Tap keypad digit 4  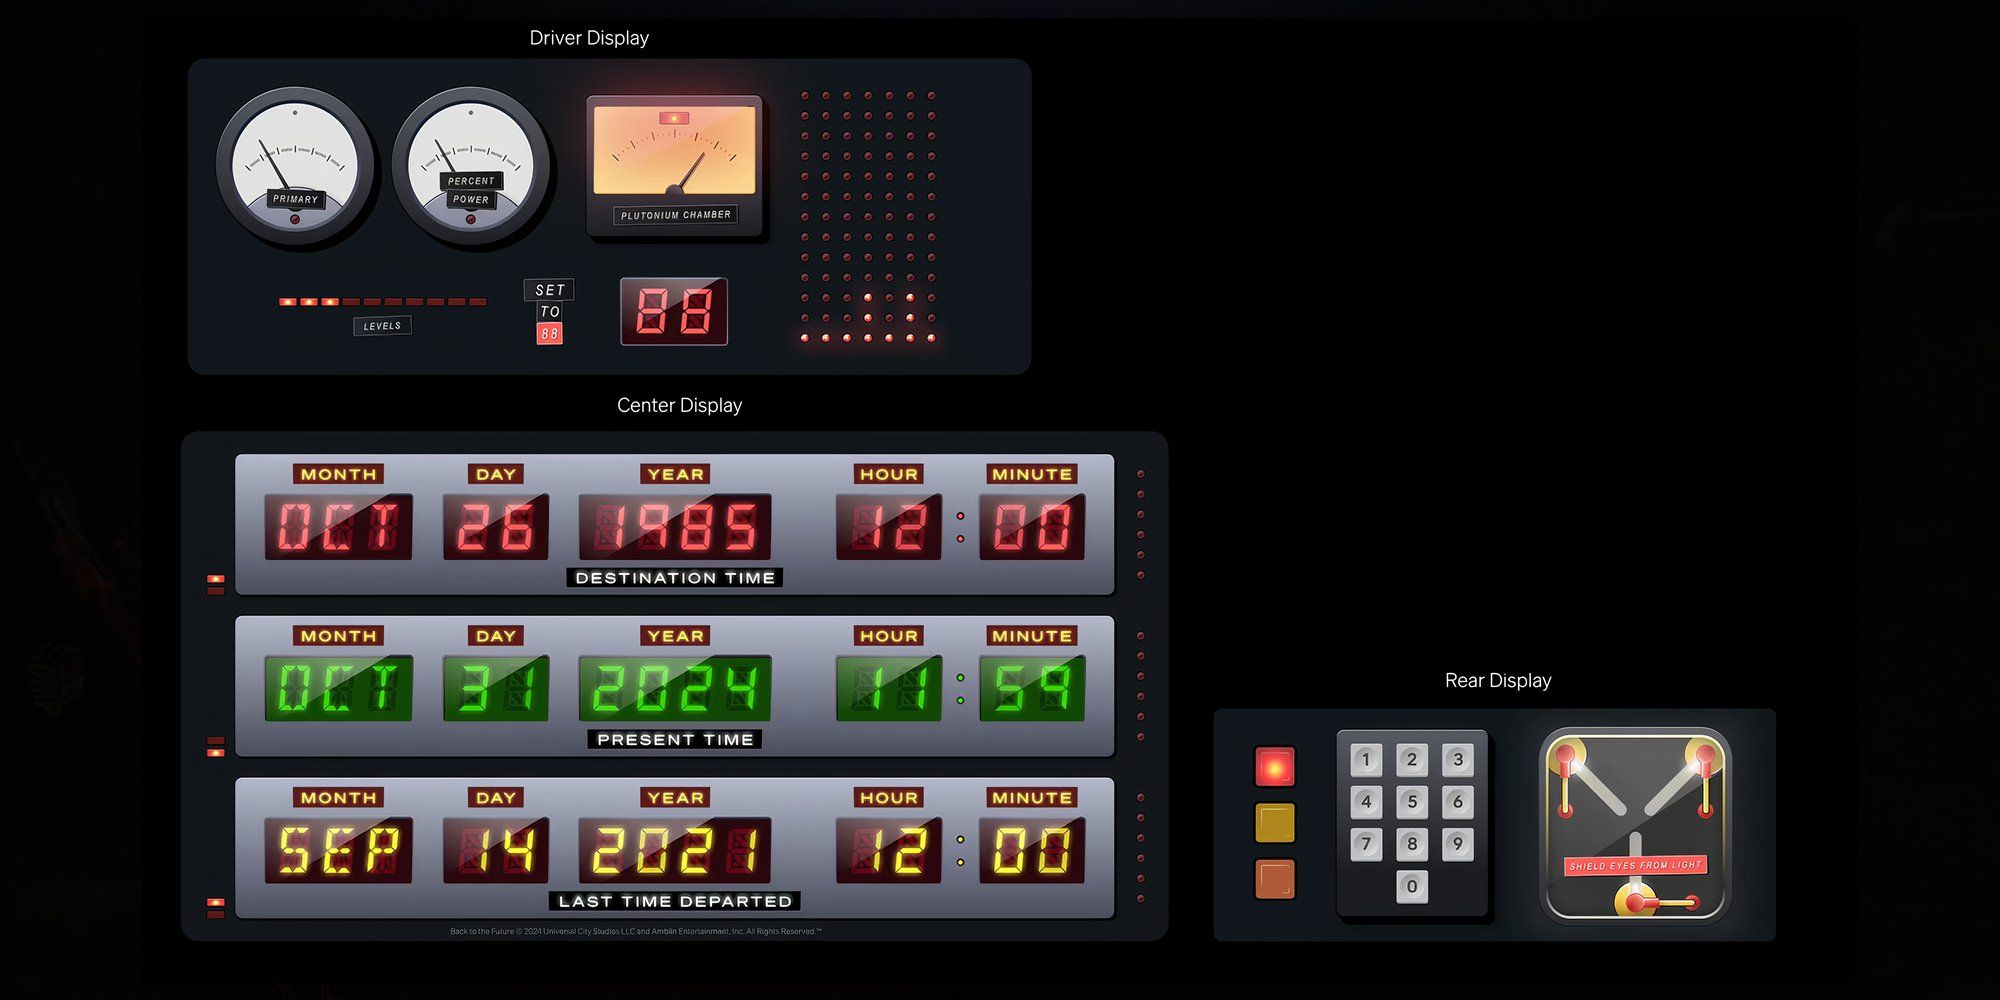pyautogui.click(x=1366, y=801)
